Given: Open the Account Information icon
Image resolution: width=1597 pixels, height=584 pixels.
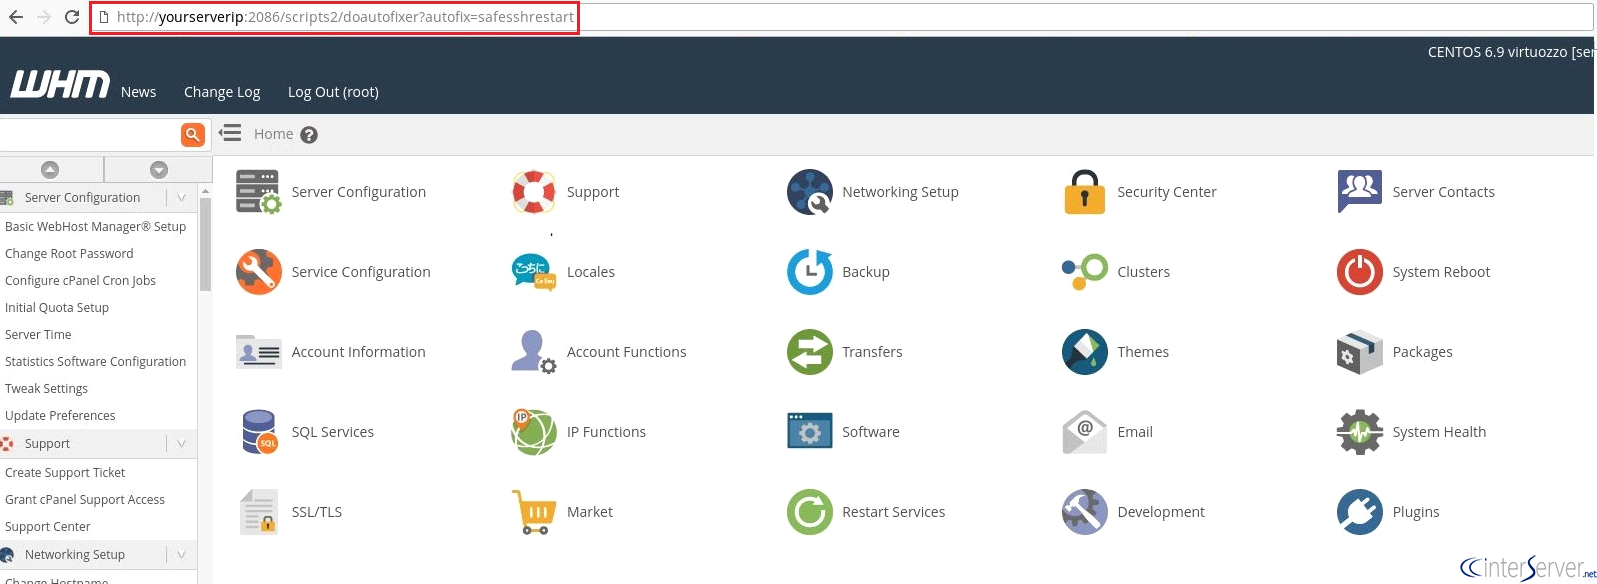Looking at the screenshot, I should (x=258, y=352).
